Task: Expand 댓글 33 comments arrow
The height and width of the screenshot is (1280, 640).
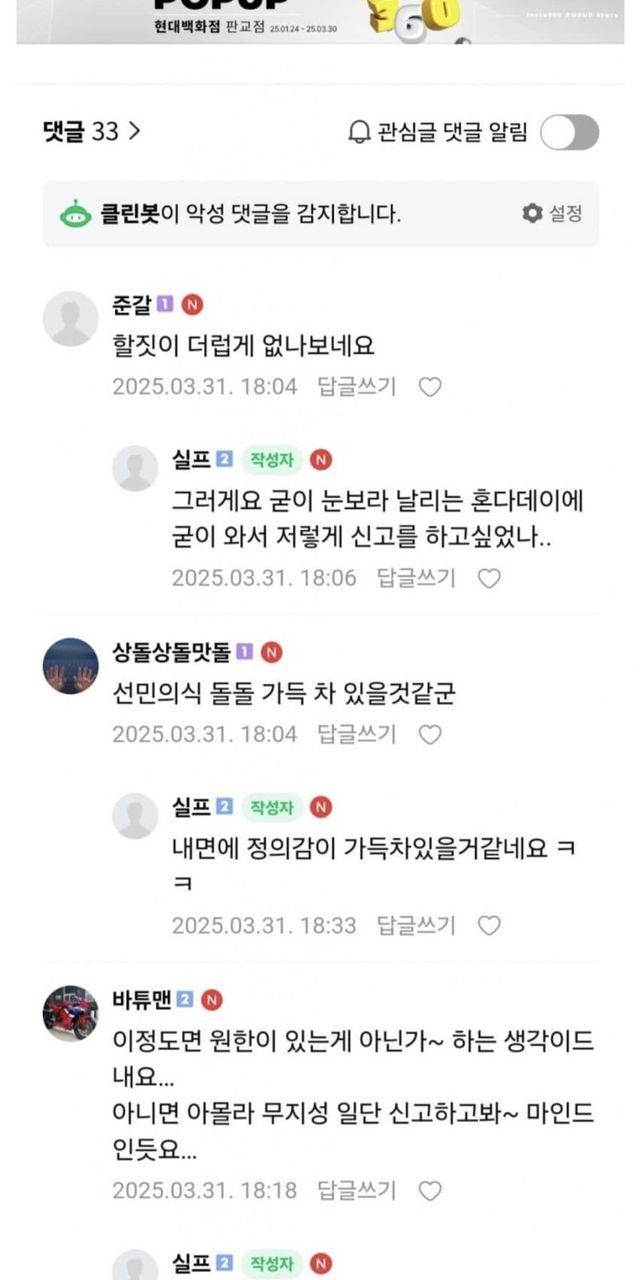Action: click(x=134, y=132)
